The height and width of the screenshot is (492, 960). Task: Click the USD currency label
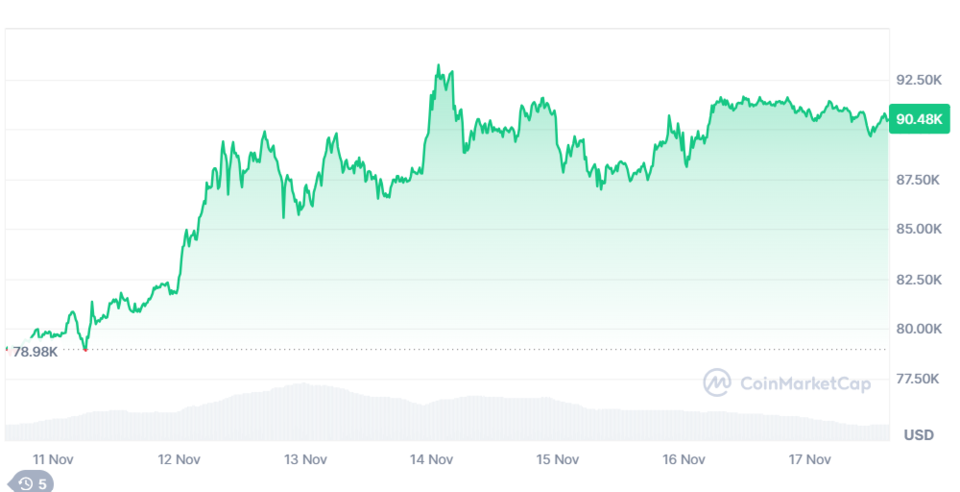(x=918, y=435)
